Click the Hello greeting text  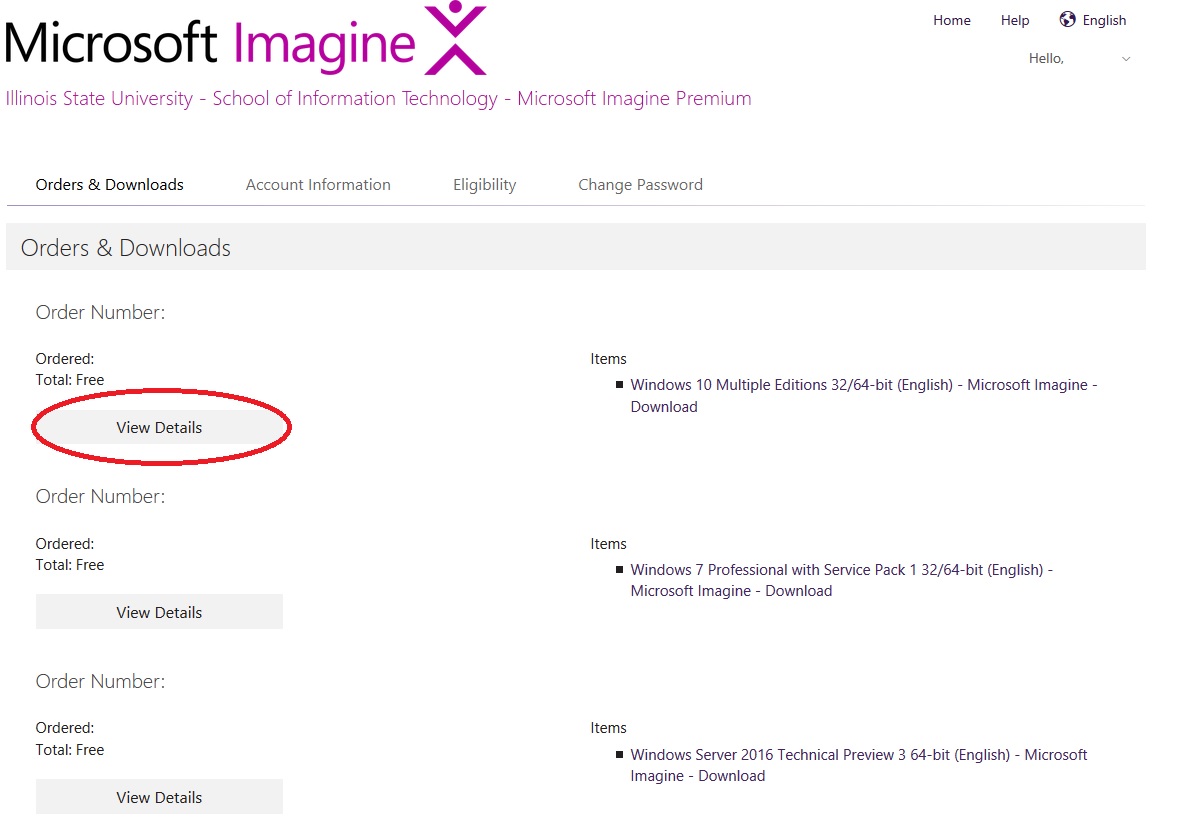point(1046,59)
